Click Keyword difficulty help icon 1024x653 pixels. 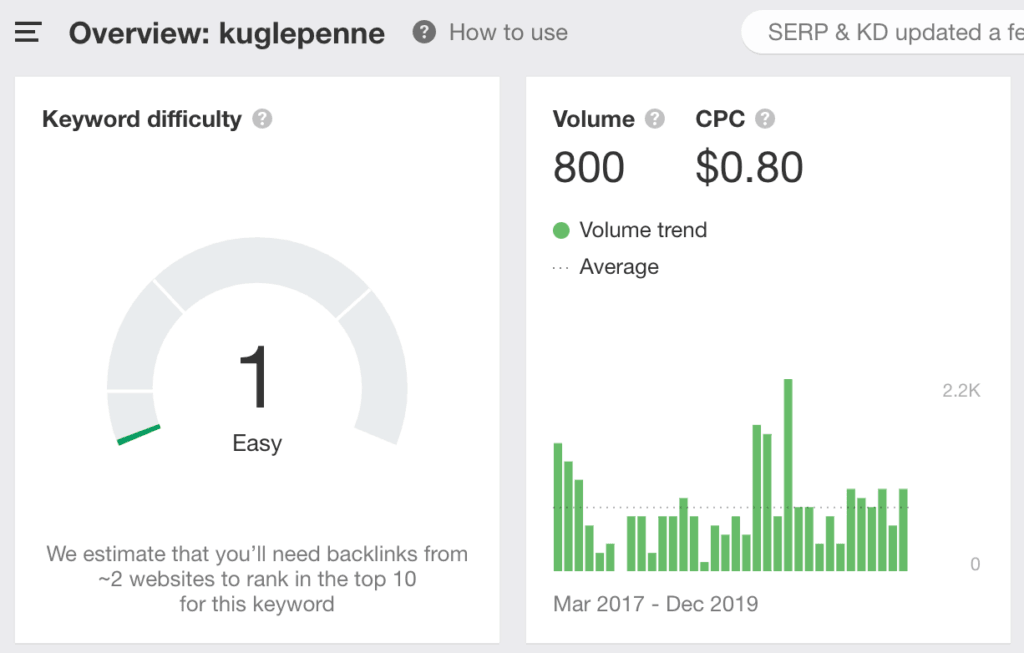[262, 119]
